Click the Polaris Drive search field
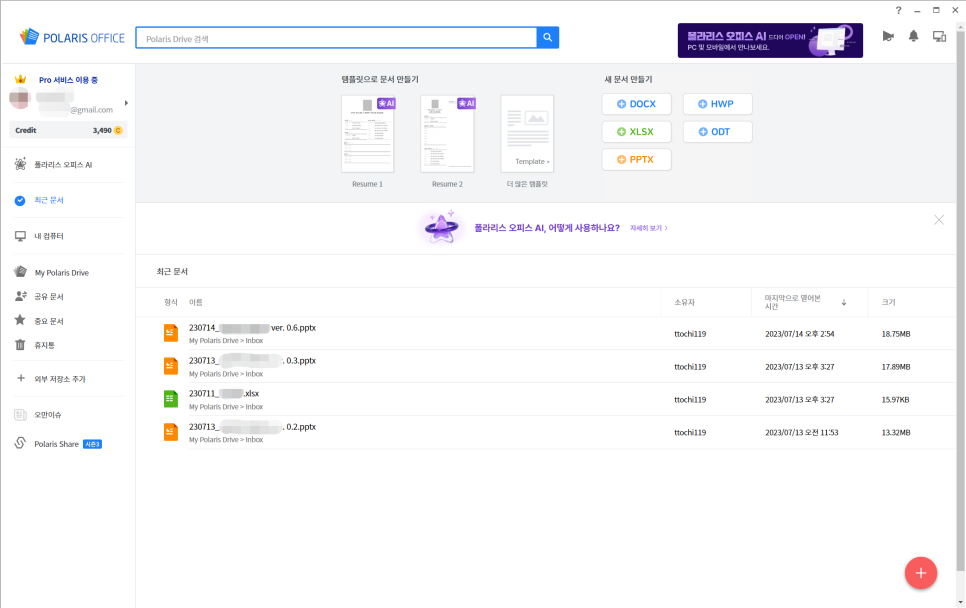The image size is (966, 608). 336,38
